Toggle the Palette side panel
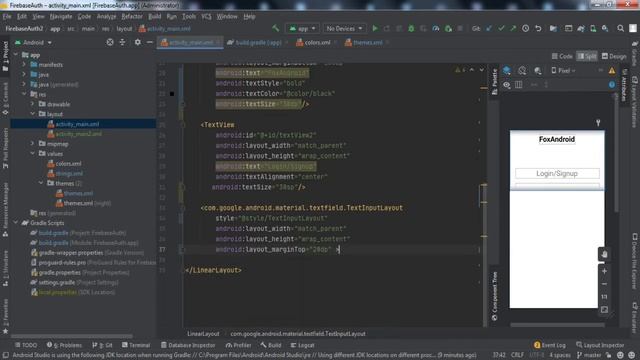This screenshot has width=640, height=360. point(495,82)
